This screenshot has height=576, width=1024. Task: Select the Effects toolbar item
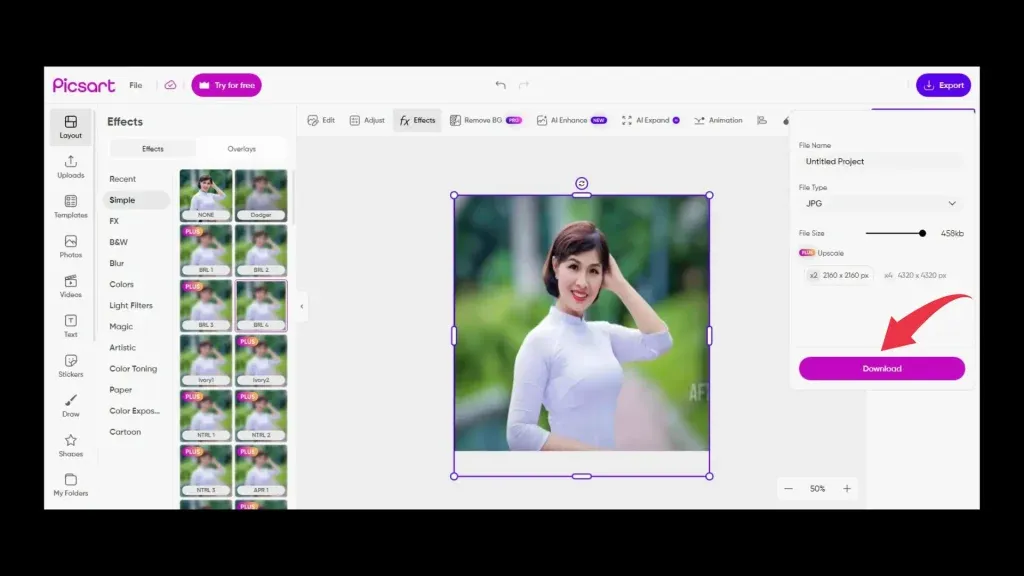point(417,120)
